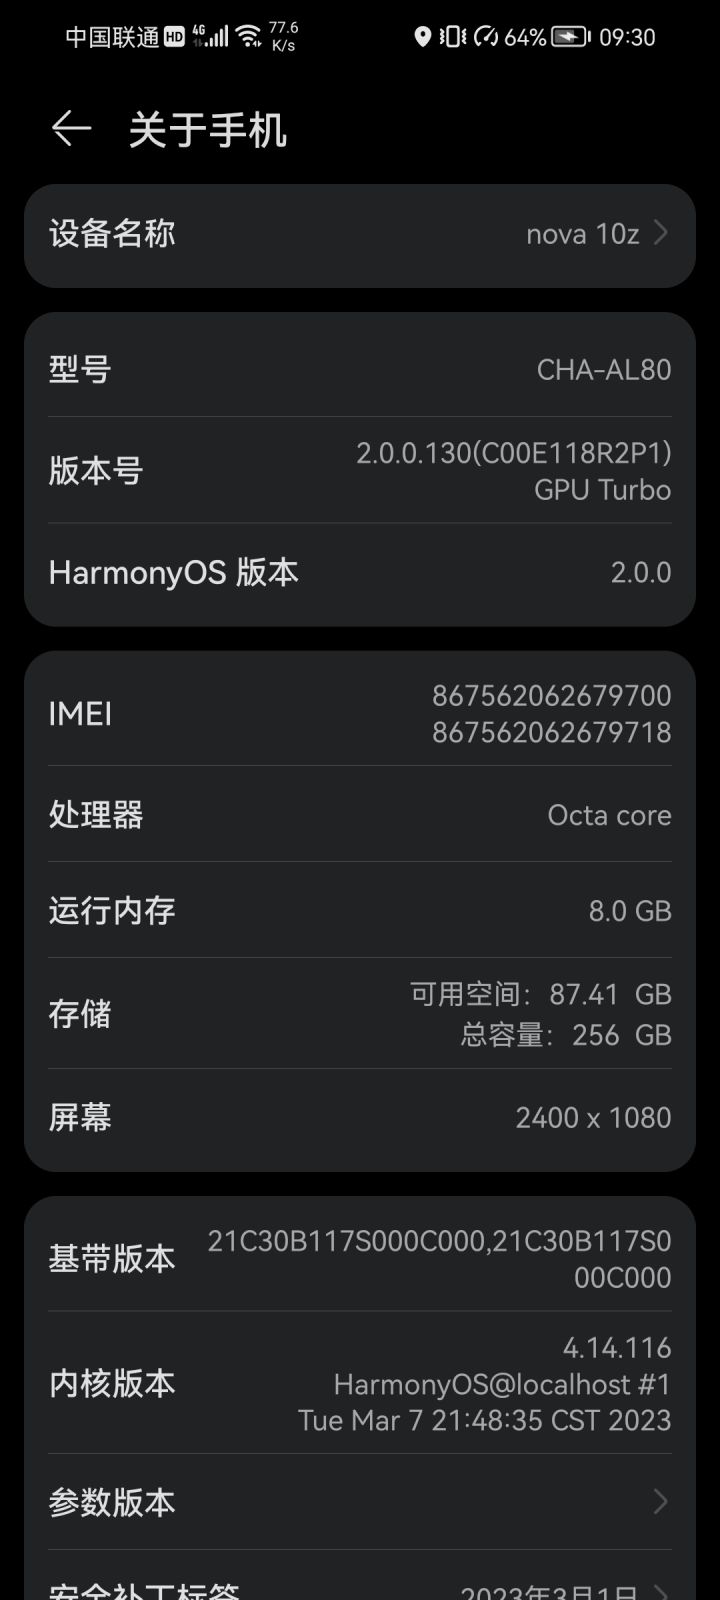Tap the IMEI numbers row
The width and height of the screenshot is (720, 1600).
(360, 713)
